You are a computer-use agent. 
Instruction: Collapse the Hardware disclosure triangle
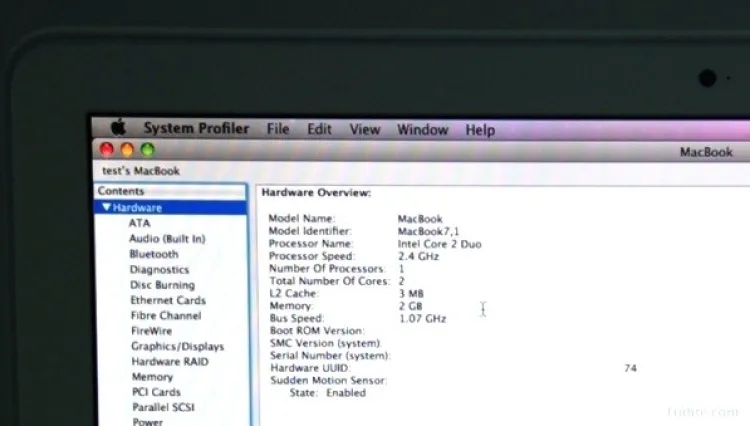pyautogui.click(x=105, y=208)
